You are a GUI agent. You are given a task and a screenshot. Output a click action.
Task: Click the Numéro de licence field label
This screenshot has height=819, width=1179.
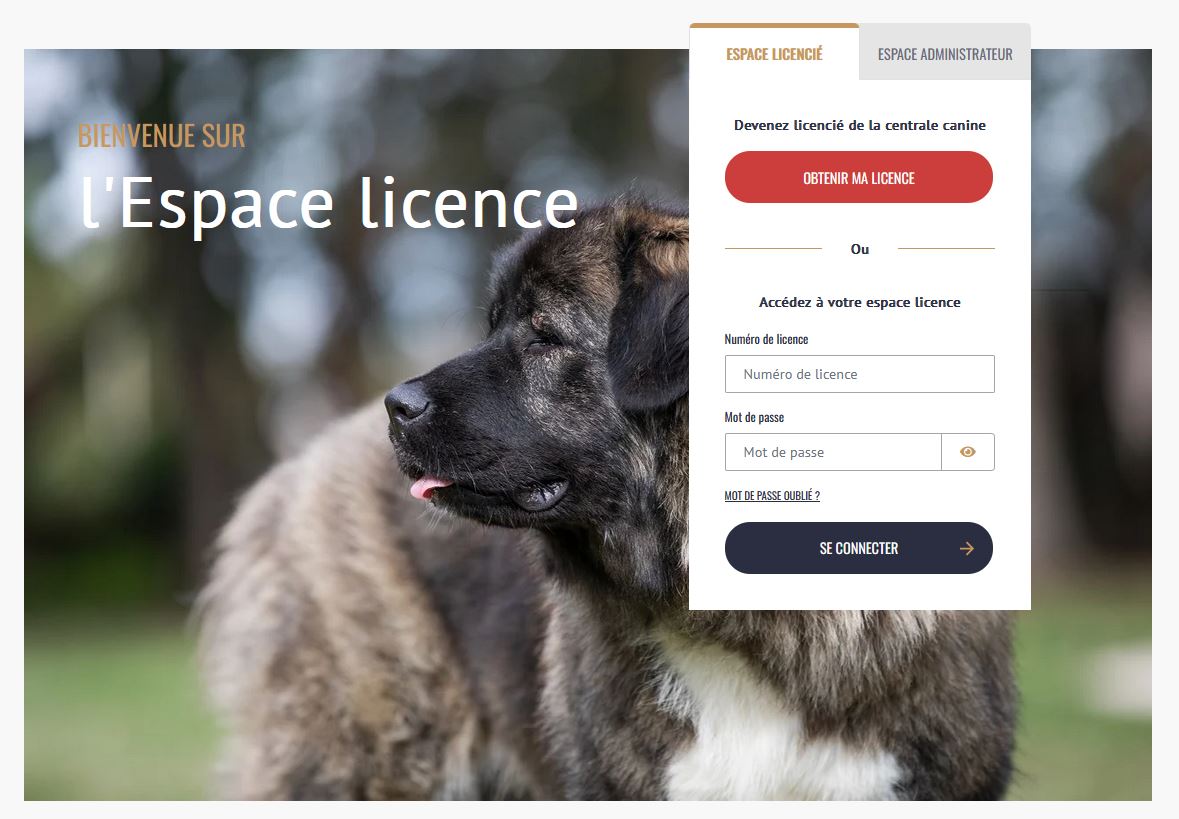click(766, 339)
